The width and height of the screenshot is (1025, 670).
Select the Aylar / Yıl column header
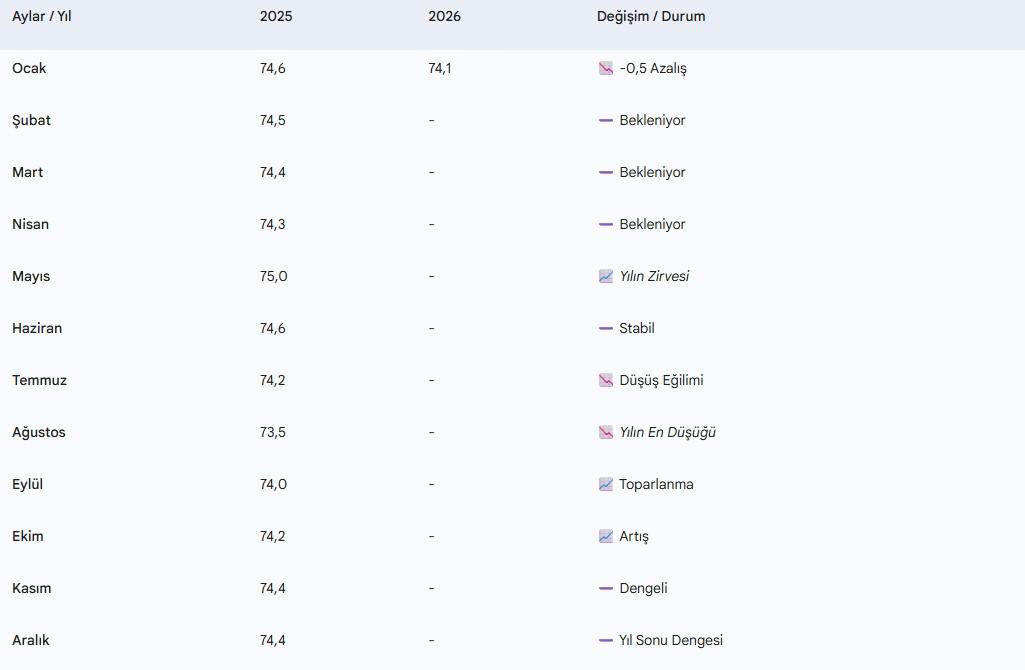41,17
